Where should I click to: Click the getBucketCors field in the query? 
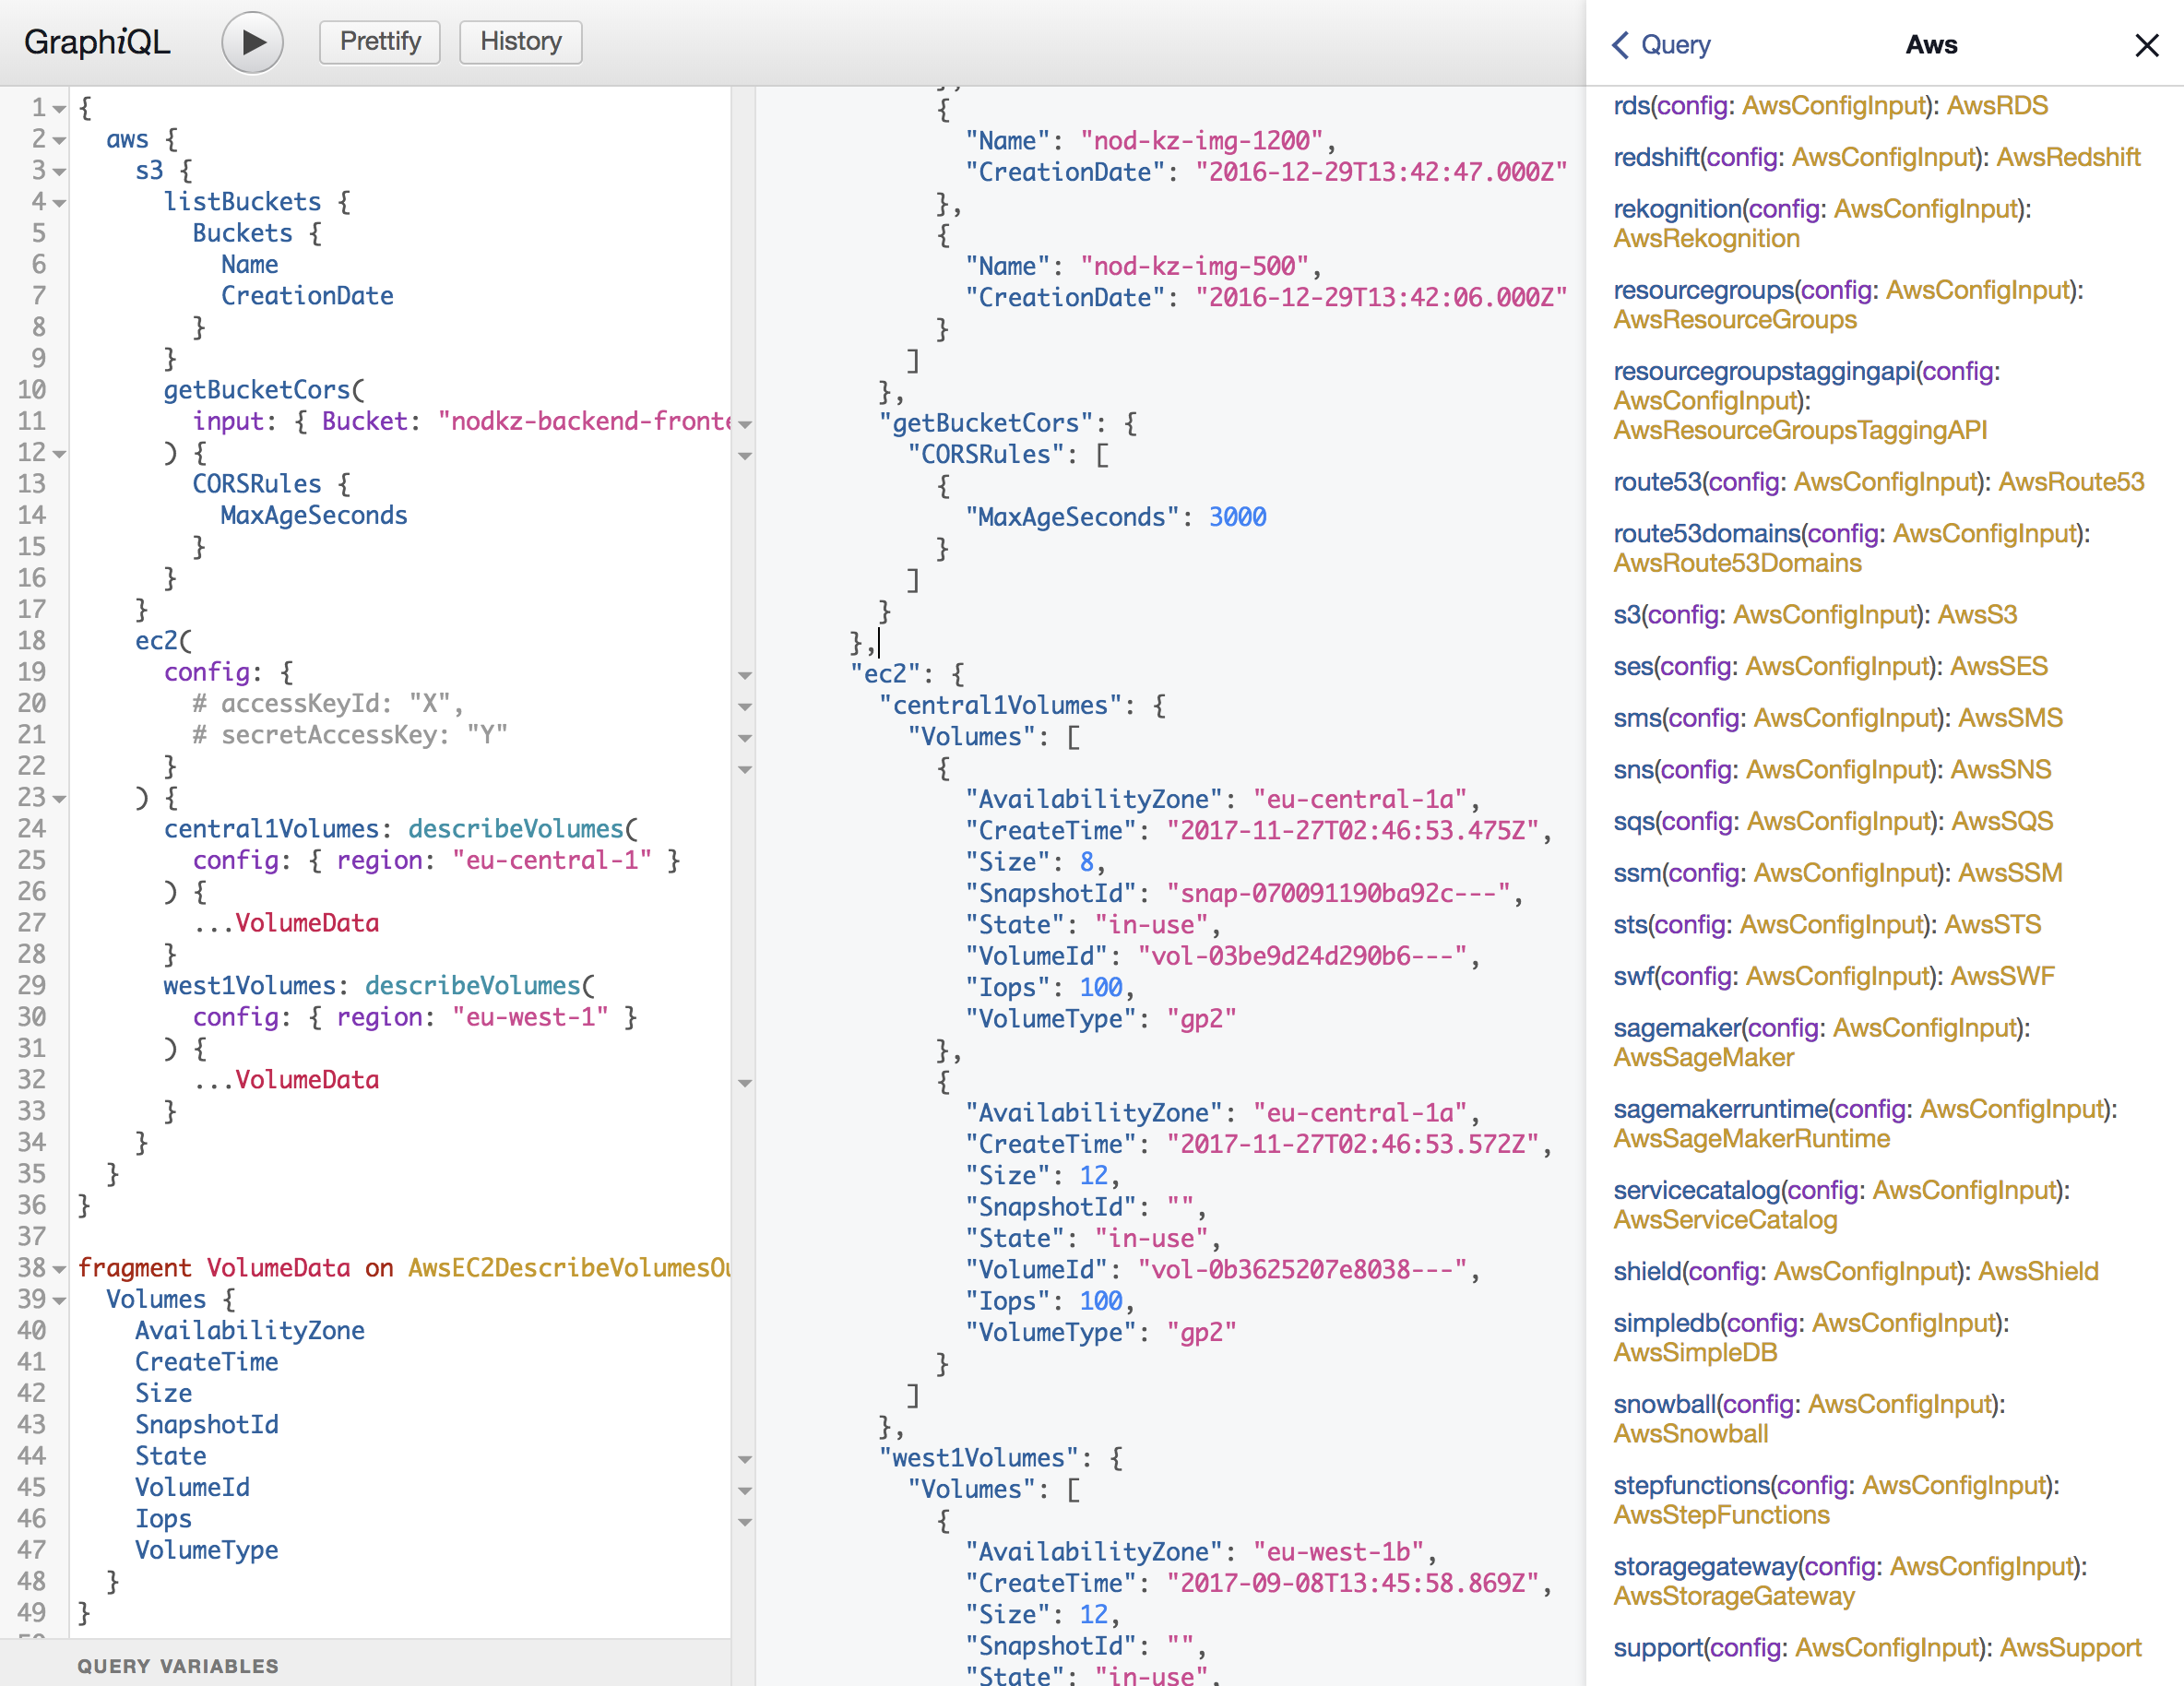257,390
